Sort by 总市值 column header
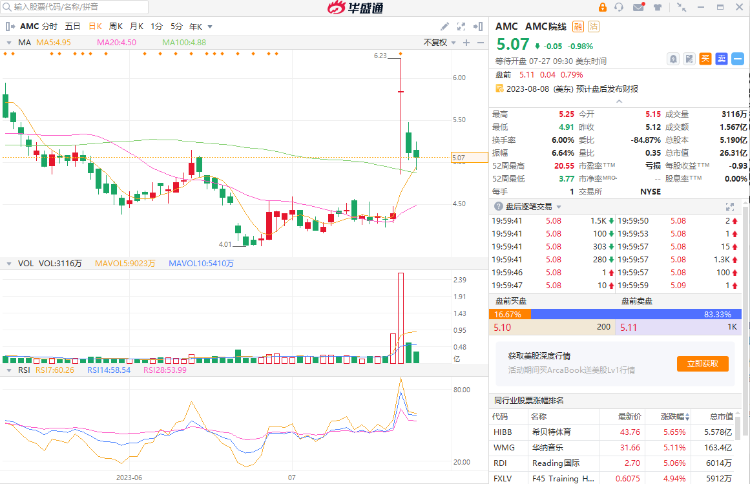This screenshot has height=484, width=750. [721, 417]
